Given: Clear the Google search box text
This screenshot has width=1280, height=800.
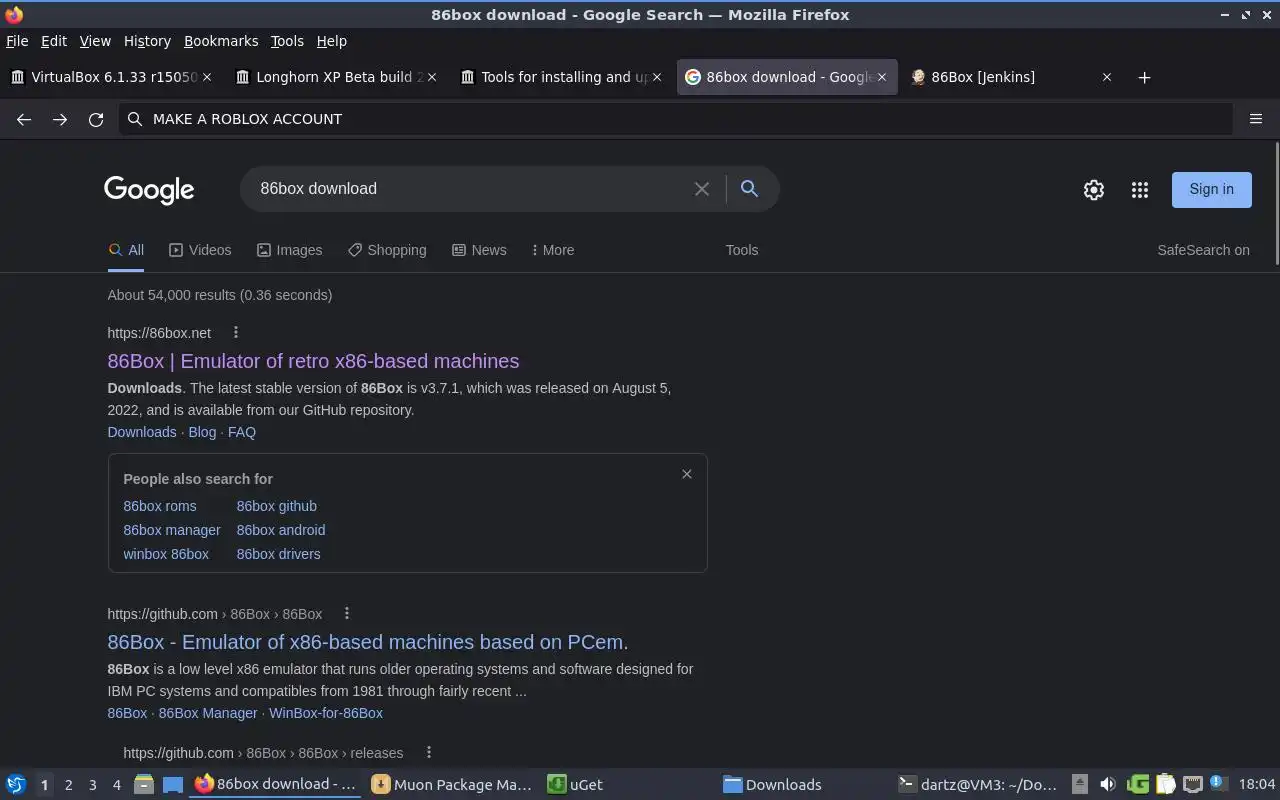Looking at the screenshot, I should (702, 189).
